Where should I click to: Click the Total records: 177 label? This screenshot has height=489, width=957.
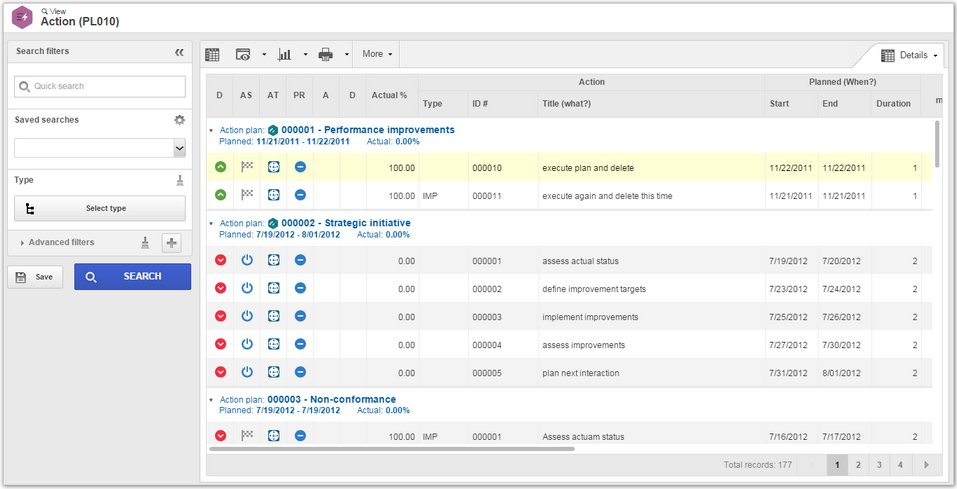click(x=757, y=465)
